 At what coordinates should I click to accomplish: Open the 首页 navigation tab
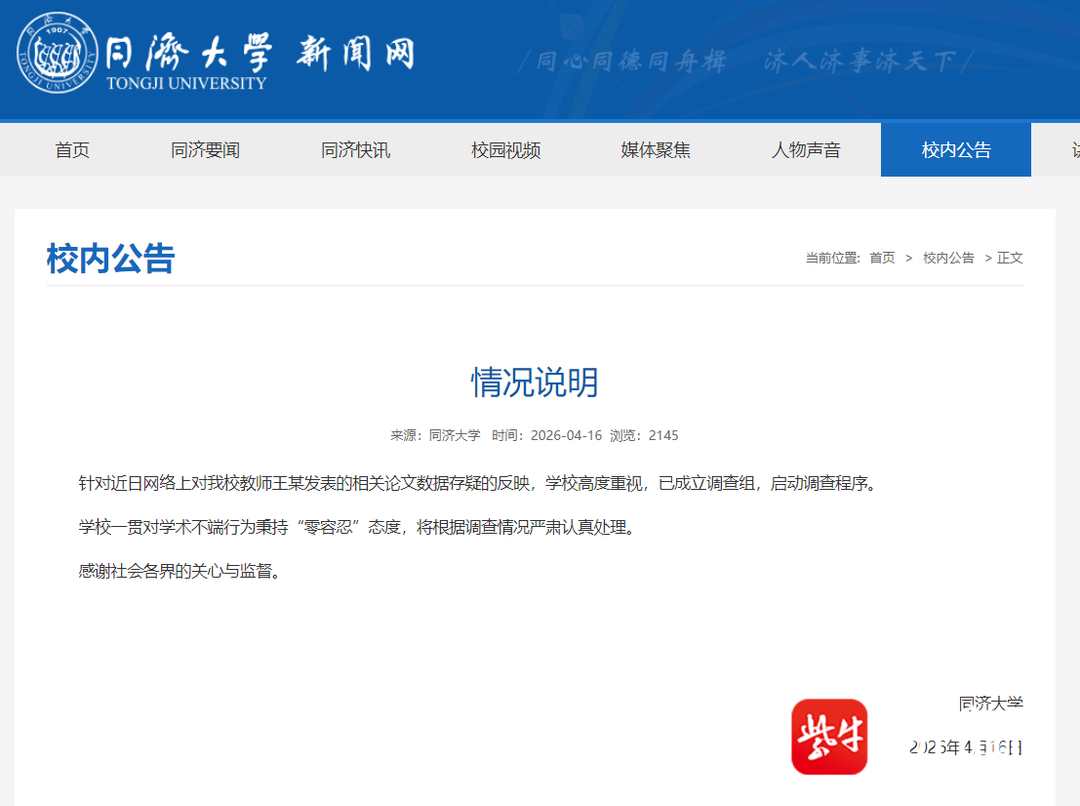pos(72,150)
